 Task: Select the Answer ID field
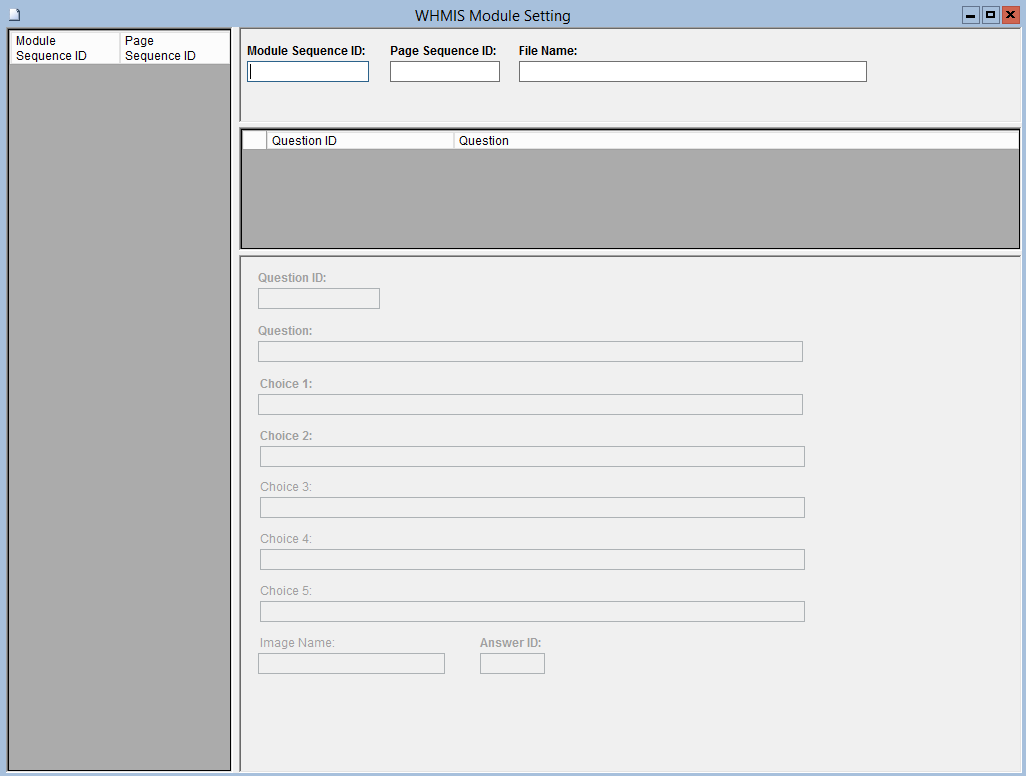pos(512,664)
